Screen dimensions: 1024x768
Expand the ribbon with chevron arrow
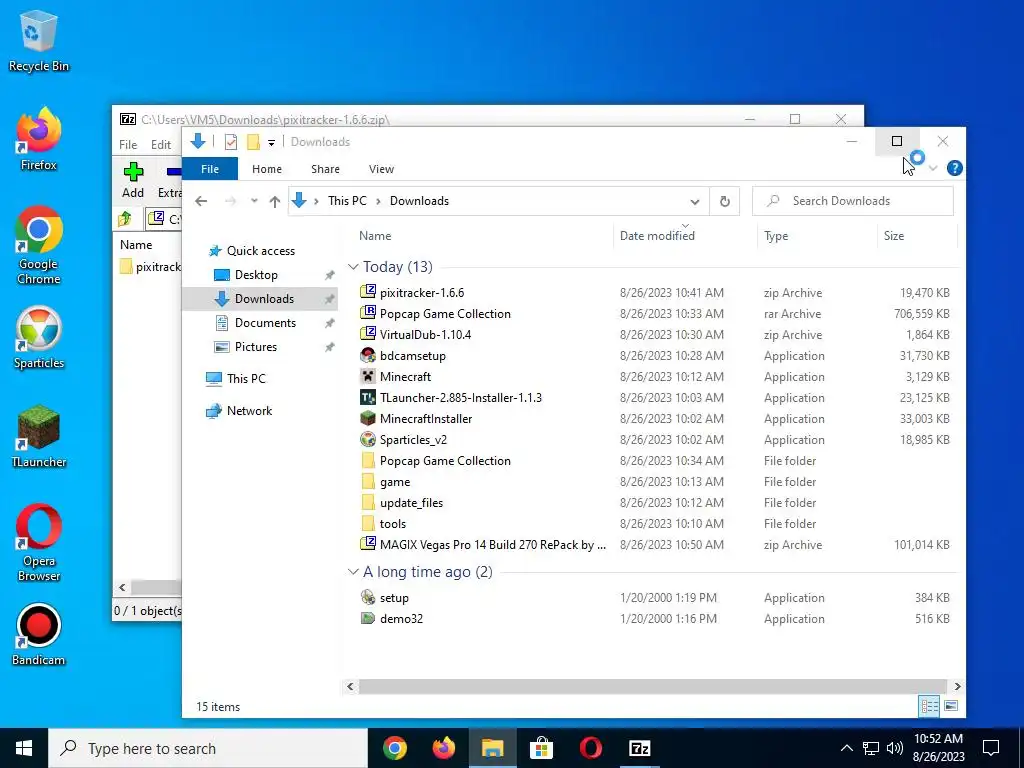(x=933, y=168)
